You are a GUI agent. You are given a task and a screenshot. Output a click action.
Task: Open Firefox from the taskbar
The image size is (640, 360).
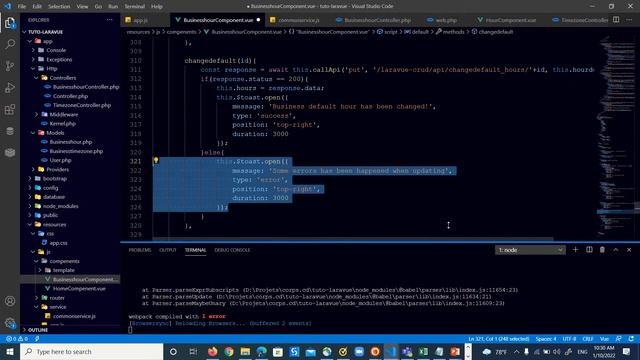click(x=212, y=351)
